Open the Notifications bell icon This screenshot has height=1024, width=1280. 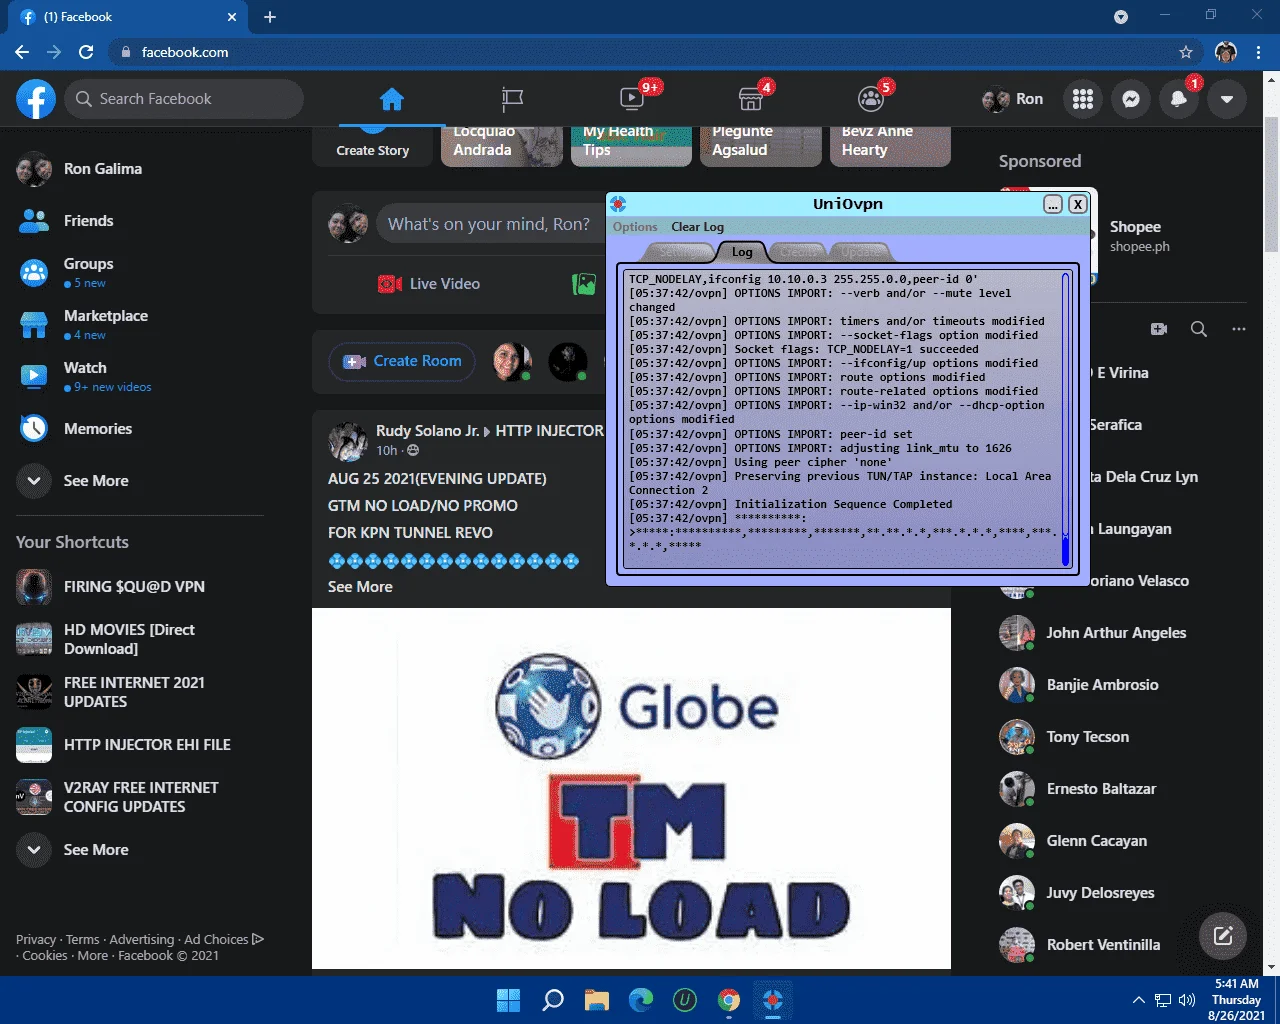pos(1179,99)
